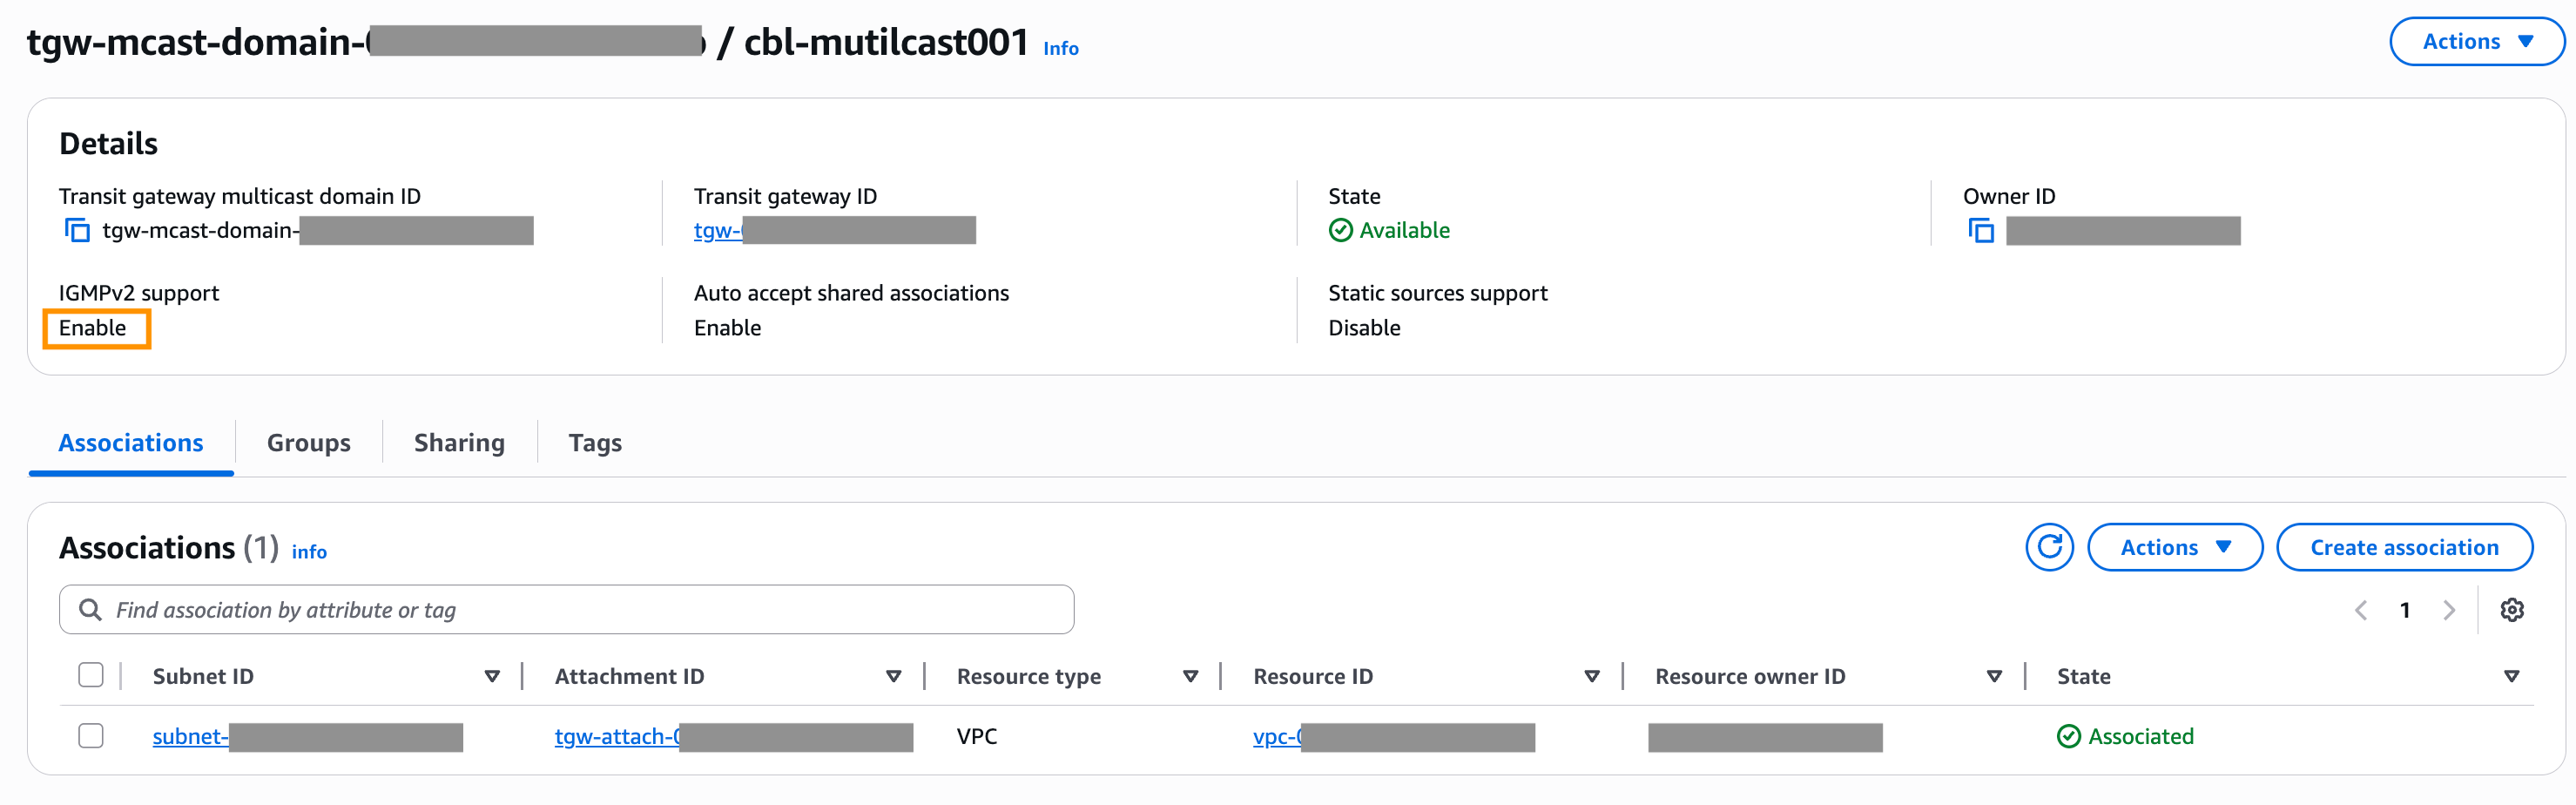
Task: Select all associations header checkbox
Action: pyautogui.click(x=91, y=675)
